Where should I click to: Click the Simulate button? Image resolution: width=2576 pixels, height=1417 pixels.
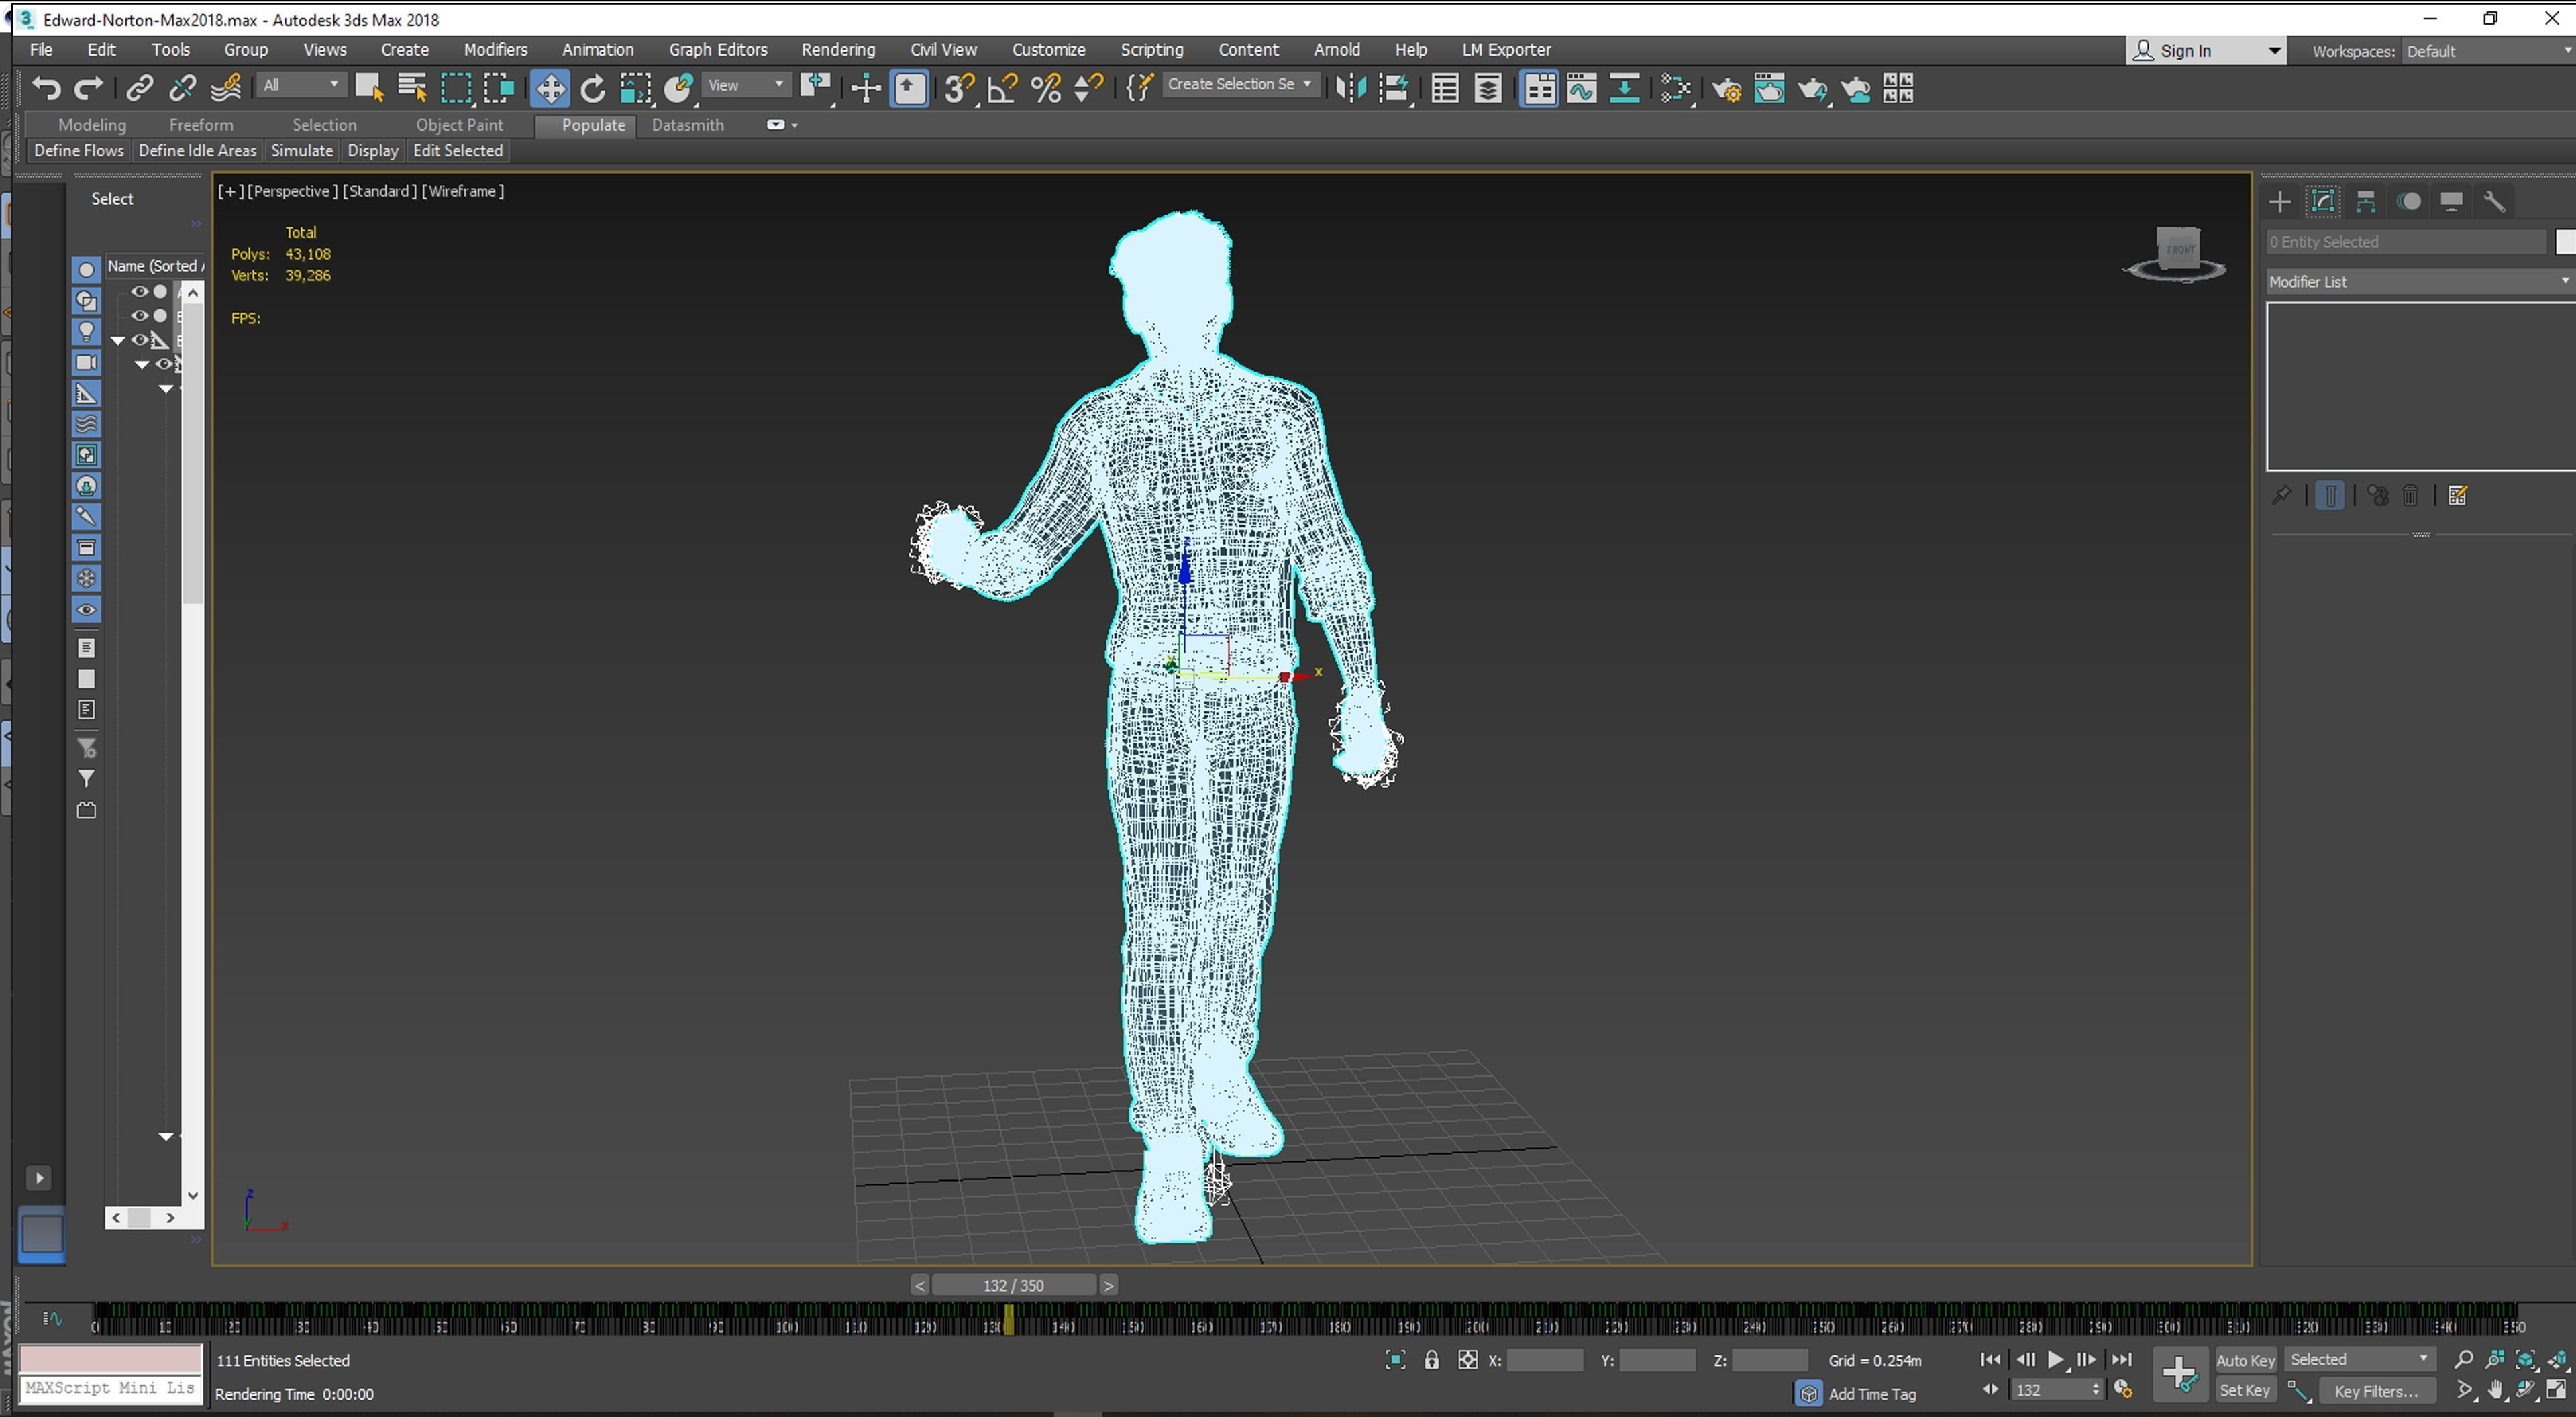[301, 151]
